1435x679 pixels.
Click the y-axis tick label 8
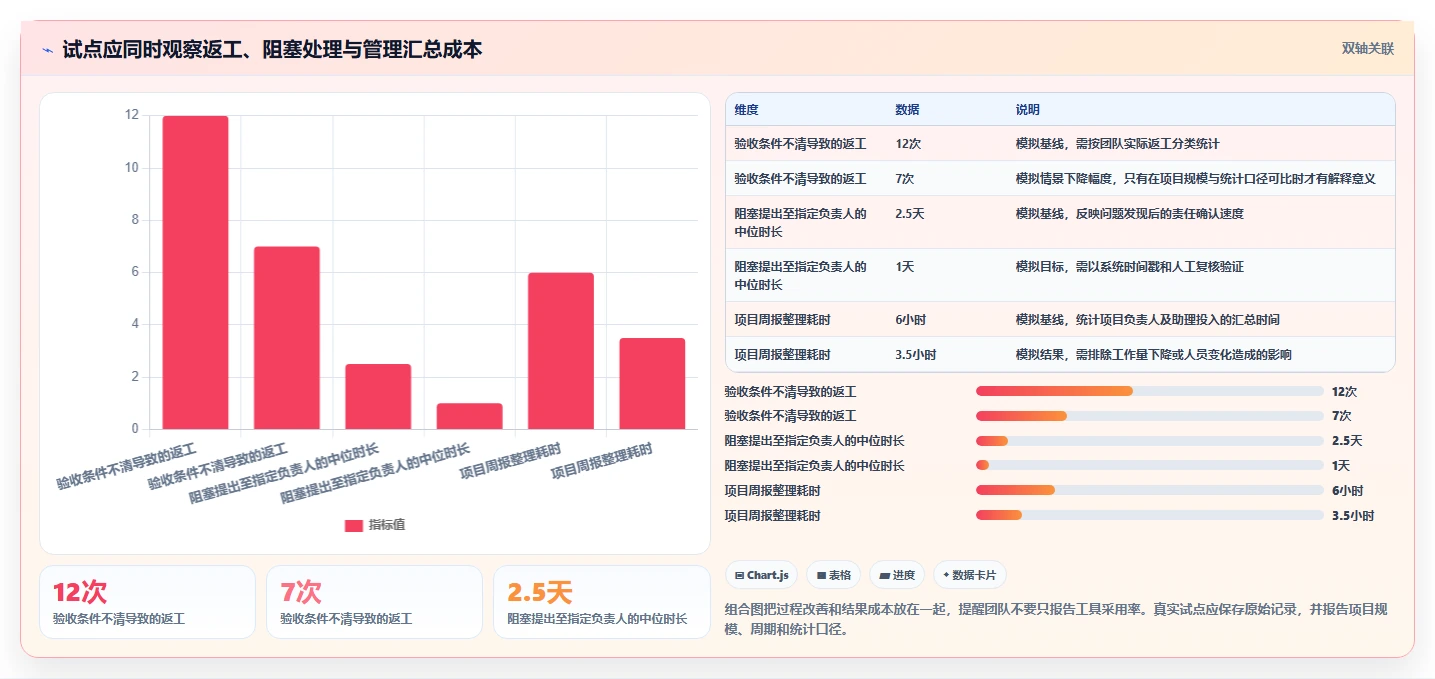135,220
